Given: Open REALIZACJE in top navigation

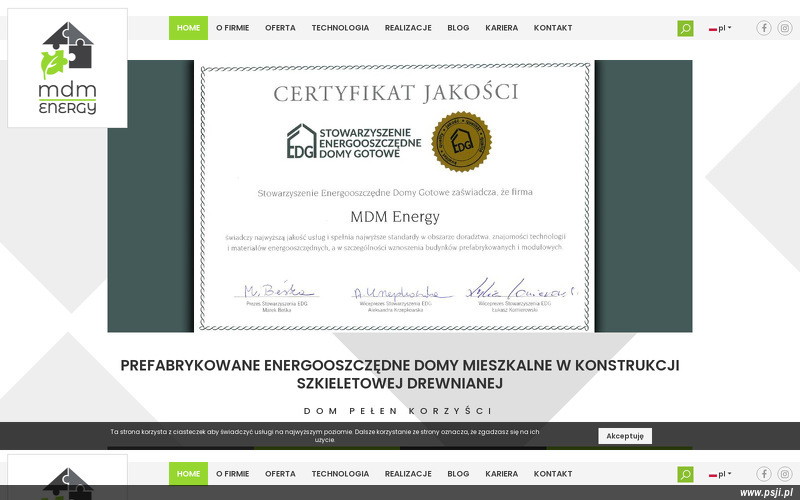Looking at the screenshot, I should (408, 28).
